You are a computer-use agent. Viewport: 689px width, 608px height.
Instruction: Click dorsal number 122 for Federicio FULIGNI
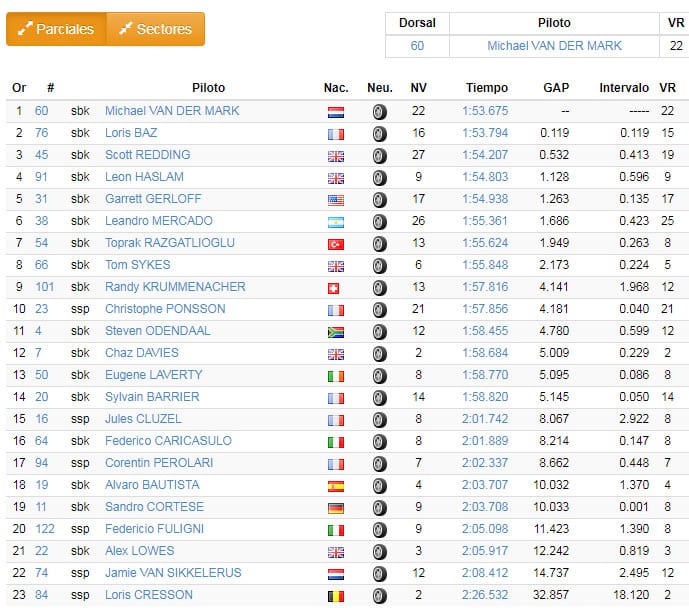point(46,529)
